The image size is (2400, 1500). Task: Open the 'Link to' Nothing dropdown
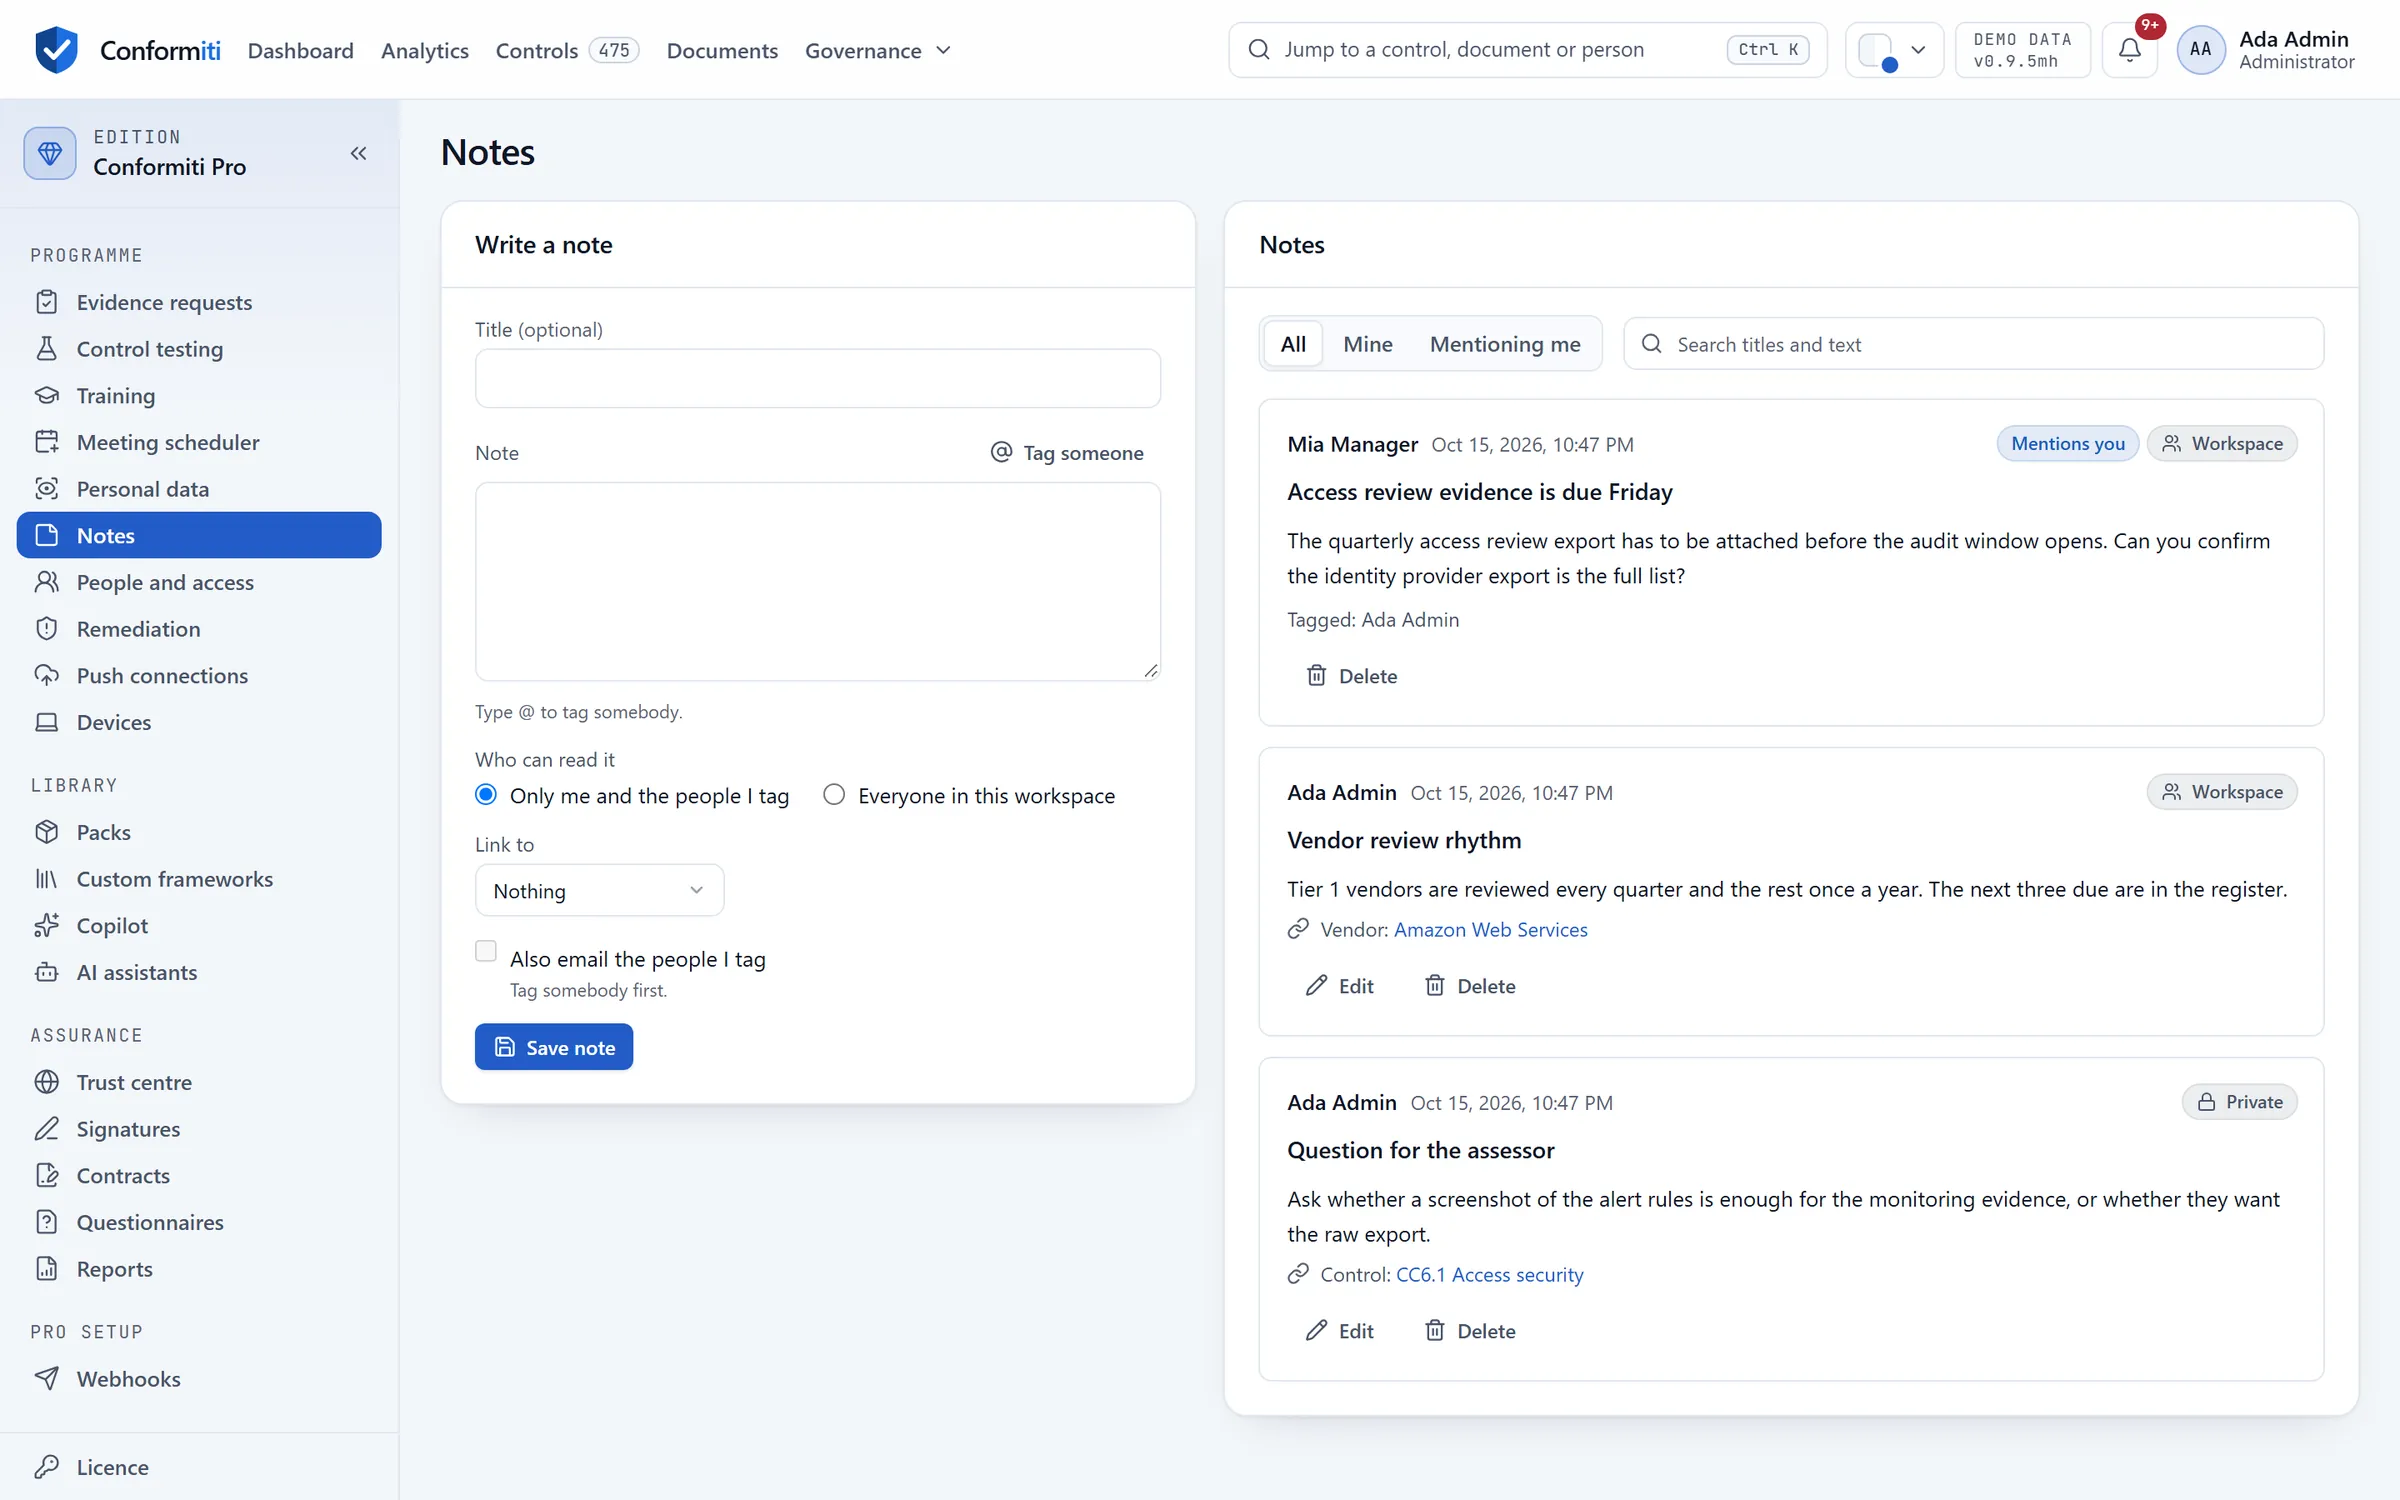(599, 890)
